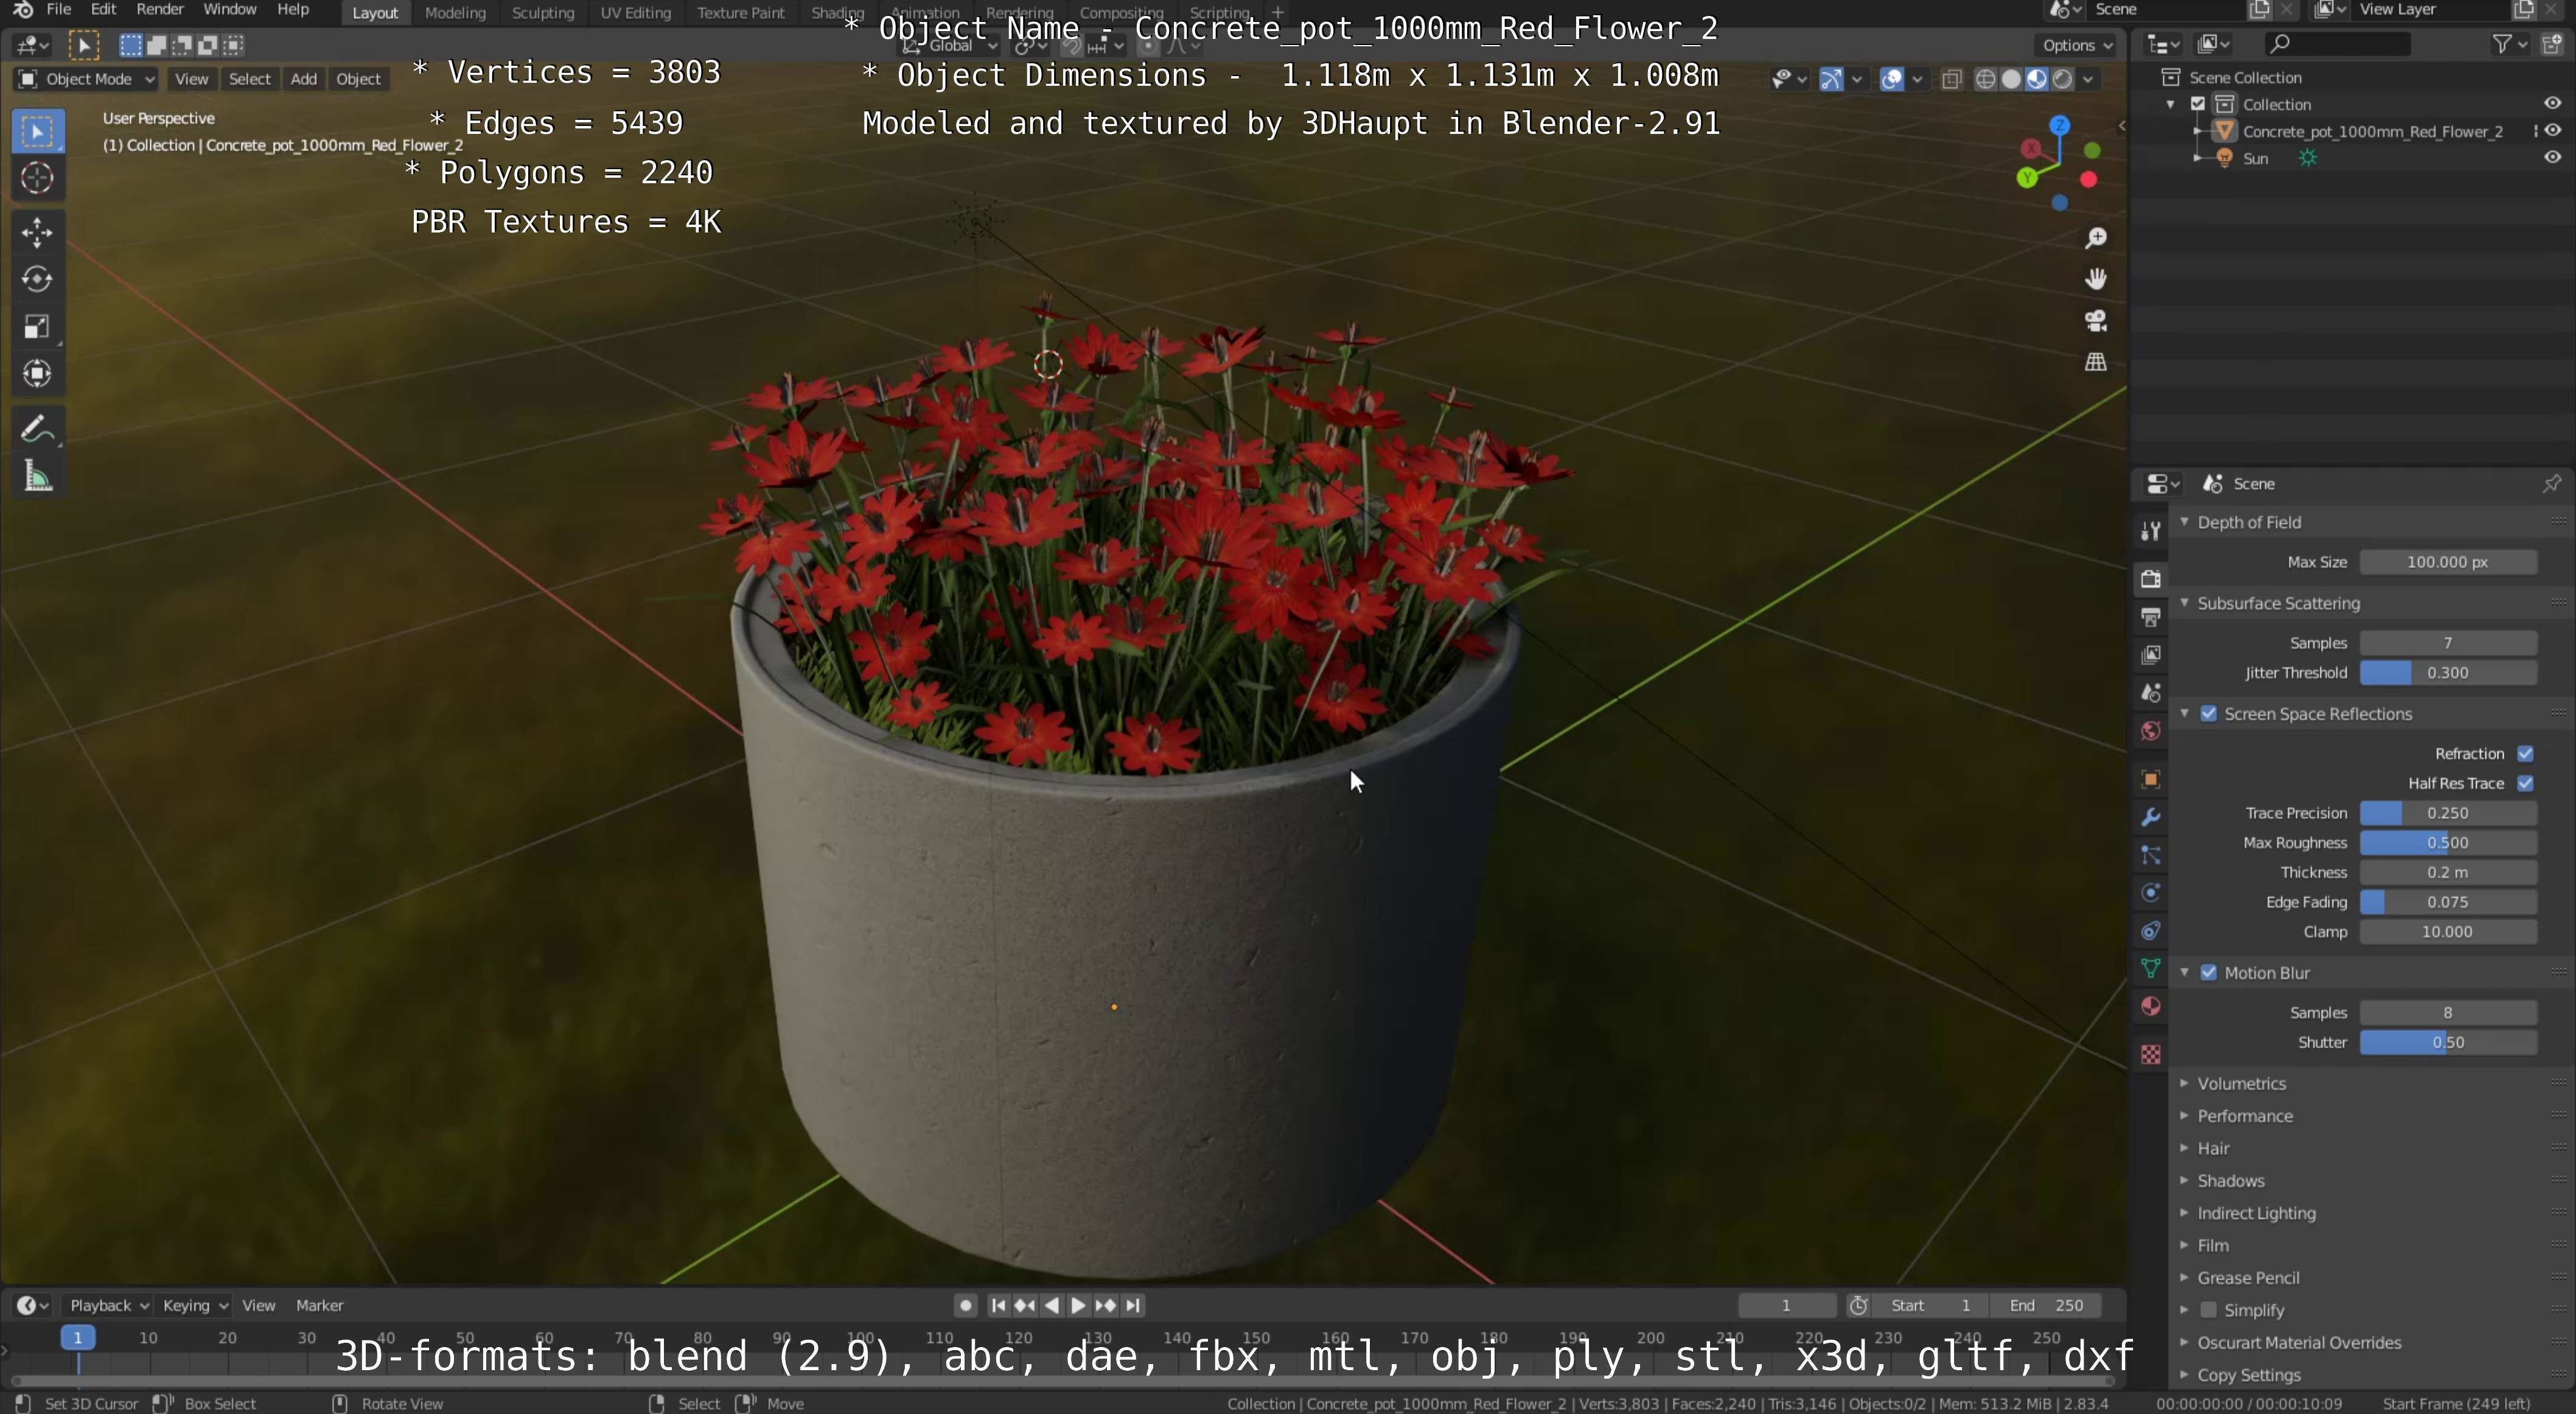Hide Collection in the outliner
The image size is (2576, 1414).
[x=2552, y=104]
